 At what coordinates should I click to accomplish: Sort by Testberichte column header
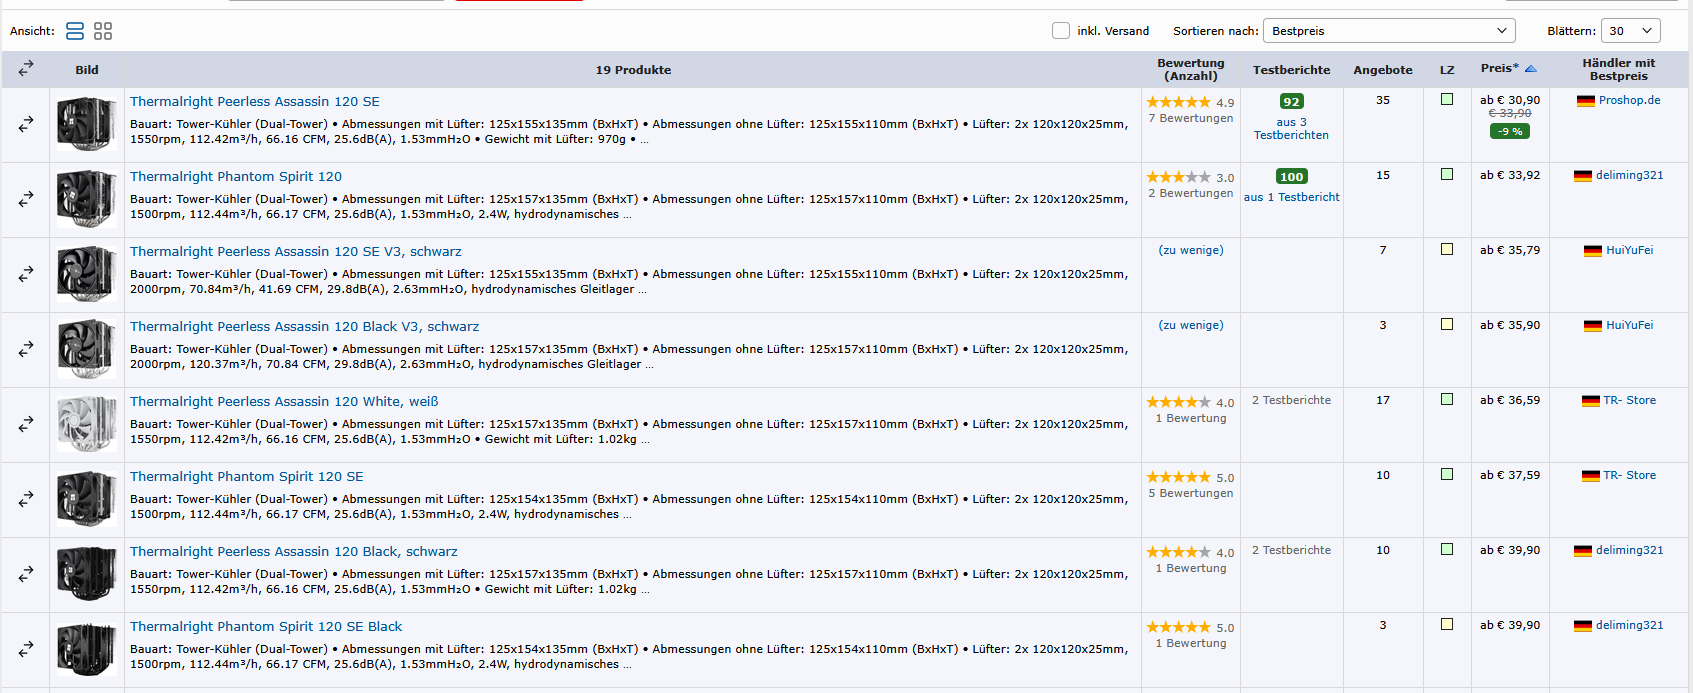1291,70
